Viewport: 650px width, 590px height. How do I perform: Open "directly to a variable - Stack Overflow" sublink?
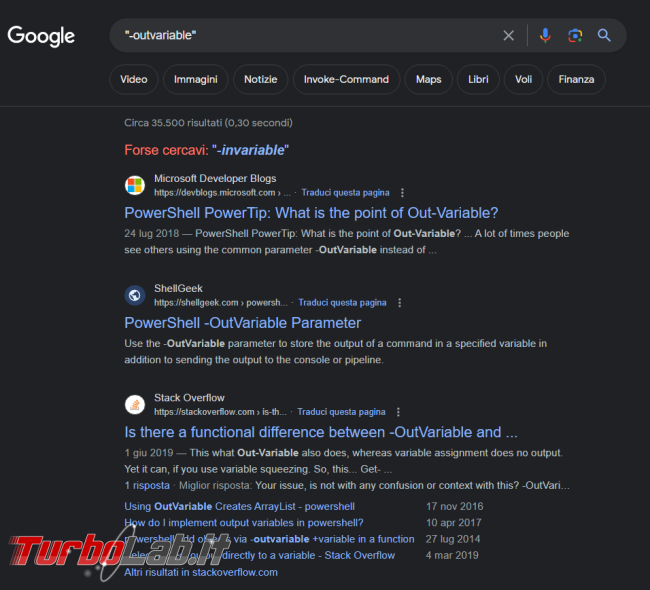[x=308, y=556]
